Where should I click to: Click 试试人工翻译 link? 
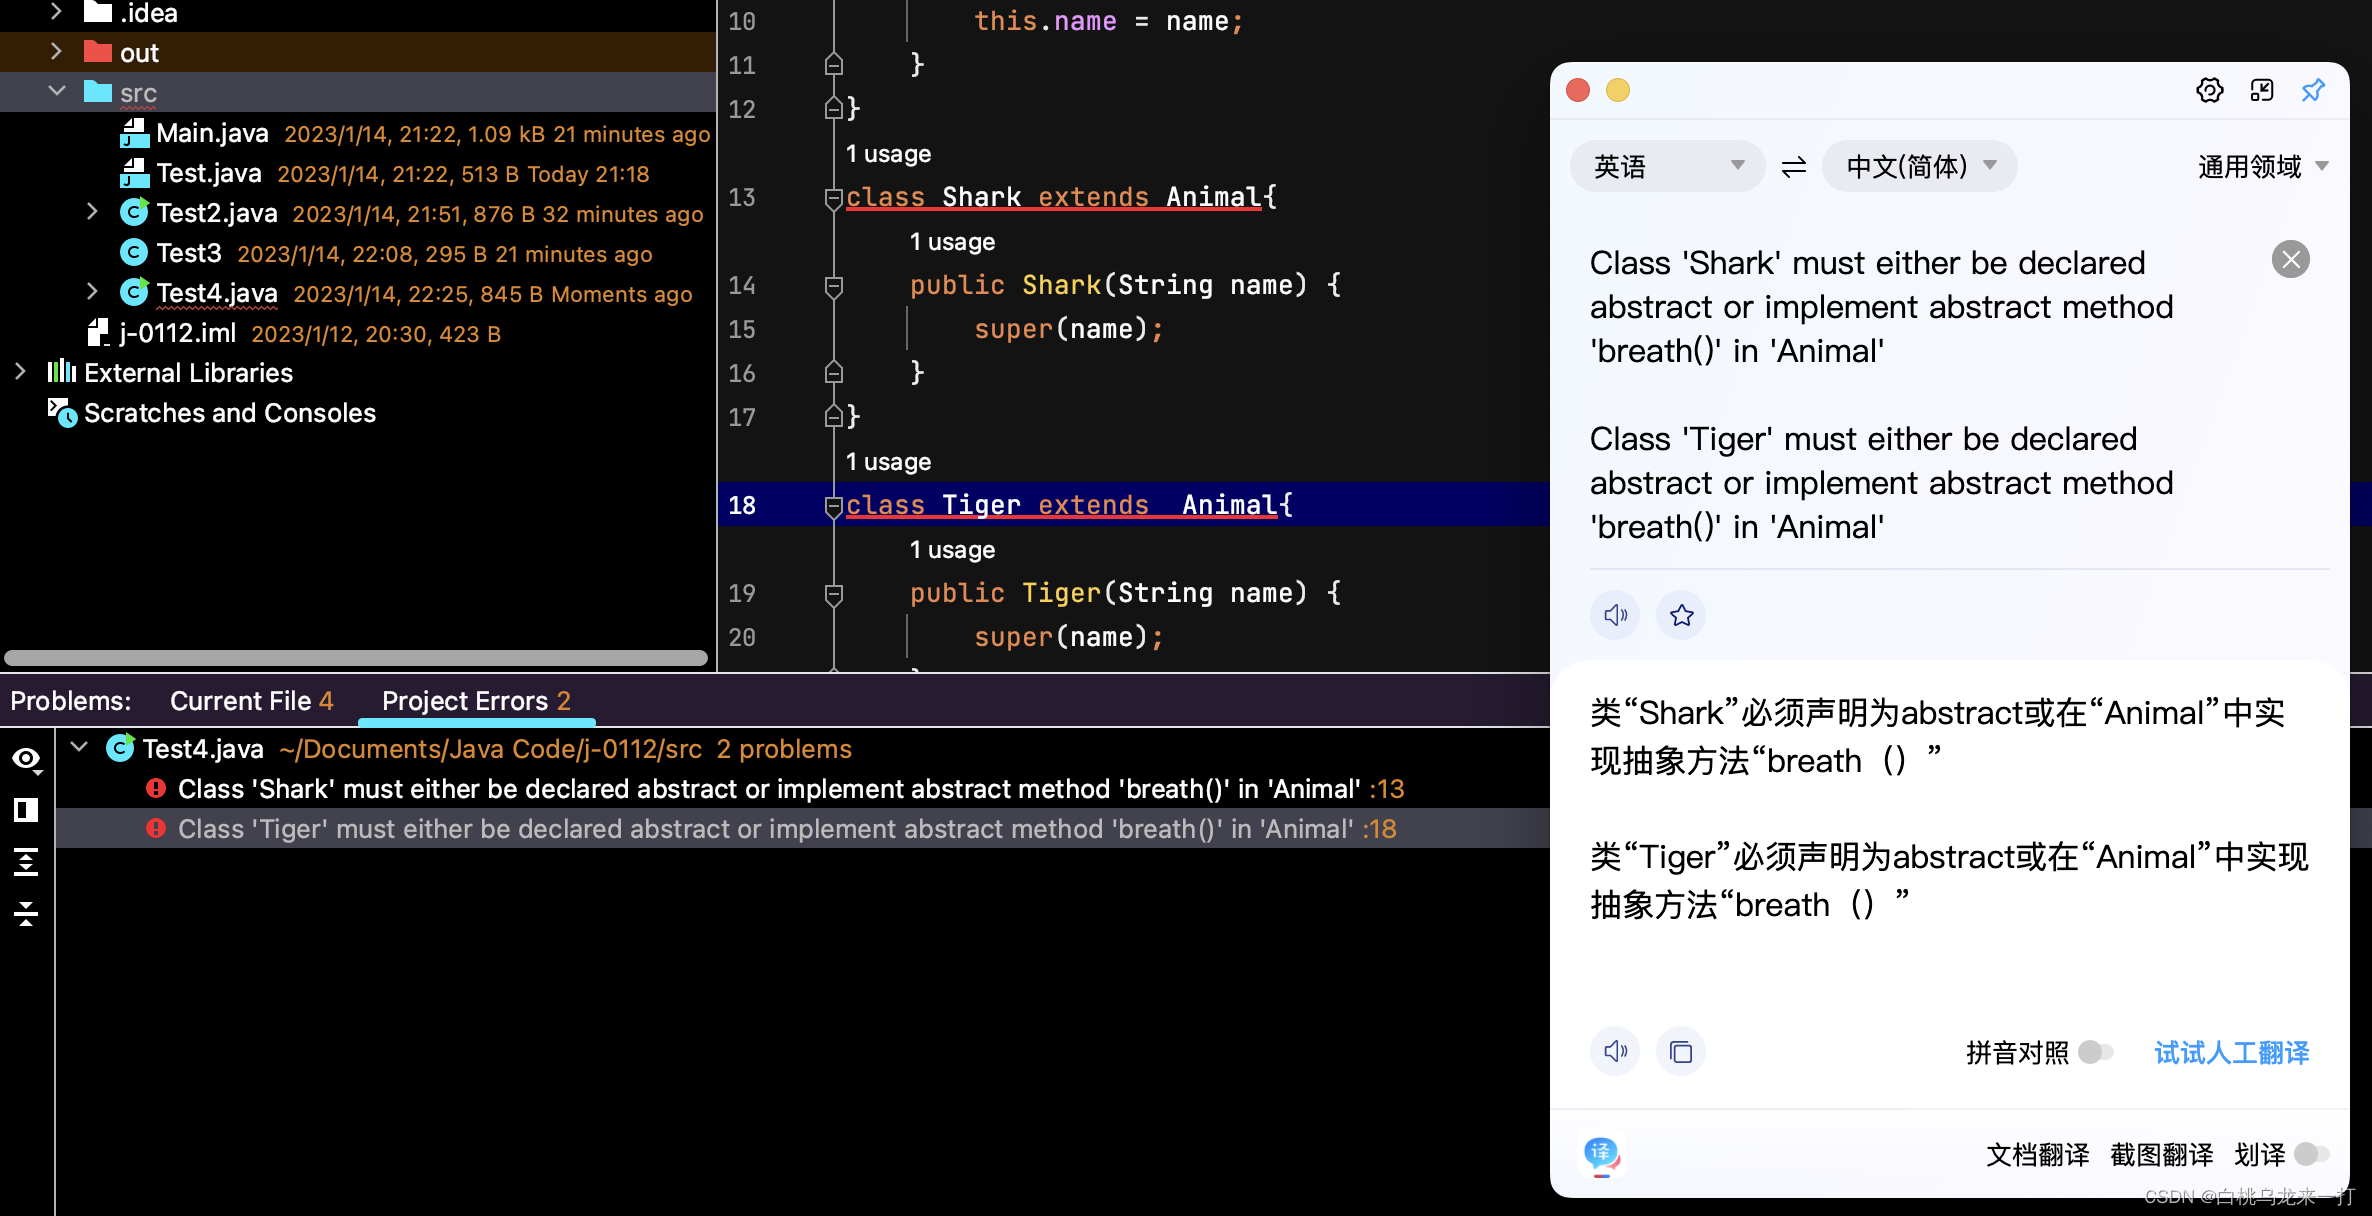click(2231, 1052)
